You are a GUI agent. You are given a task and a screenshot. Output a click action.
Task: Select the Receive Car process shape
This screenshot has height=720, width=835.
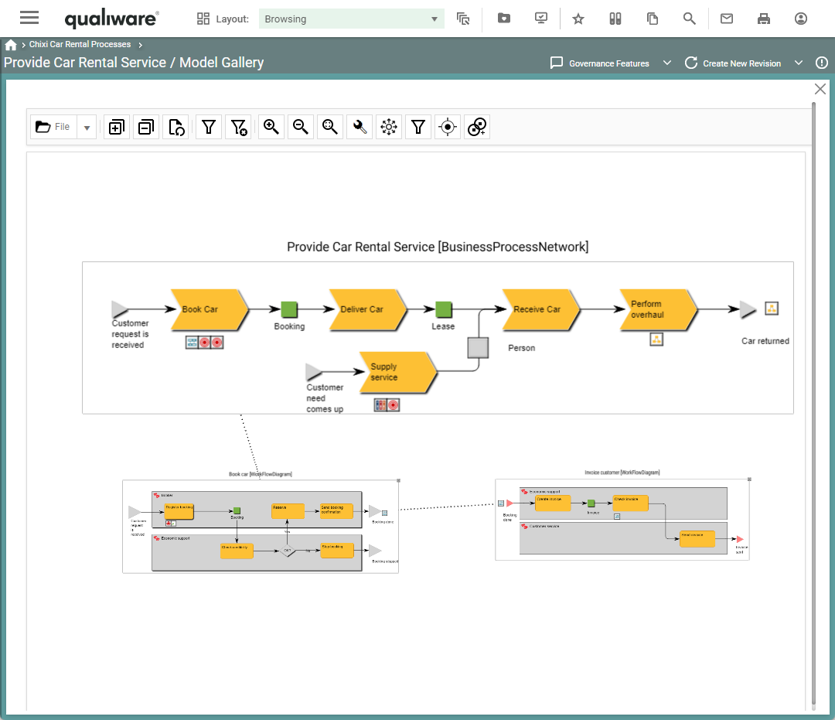click(x=541, y=310)
